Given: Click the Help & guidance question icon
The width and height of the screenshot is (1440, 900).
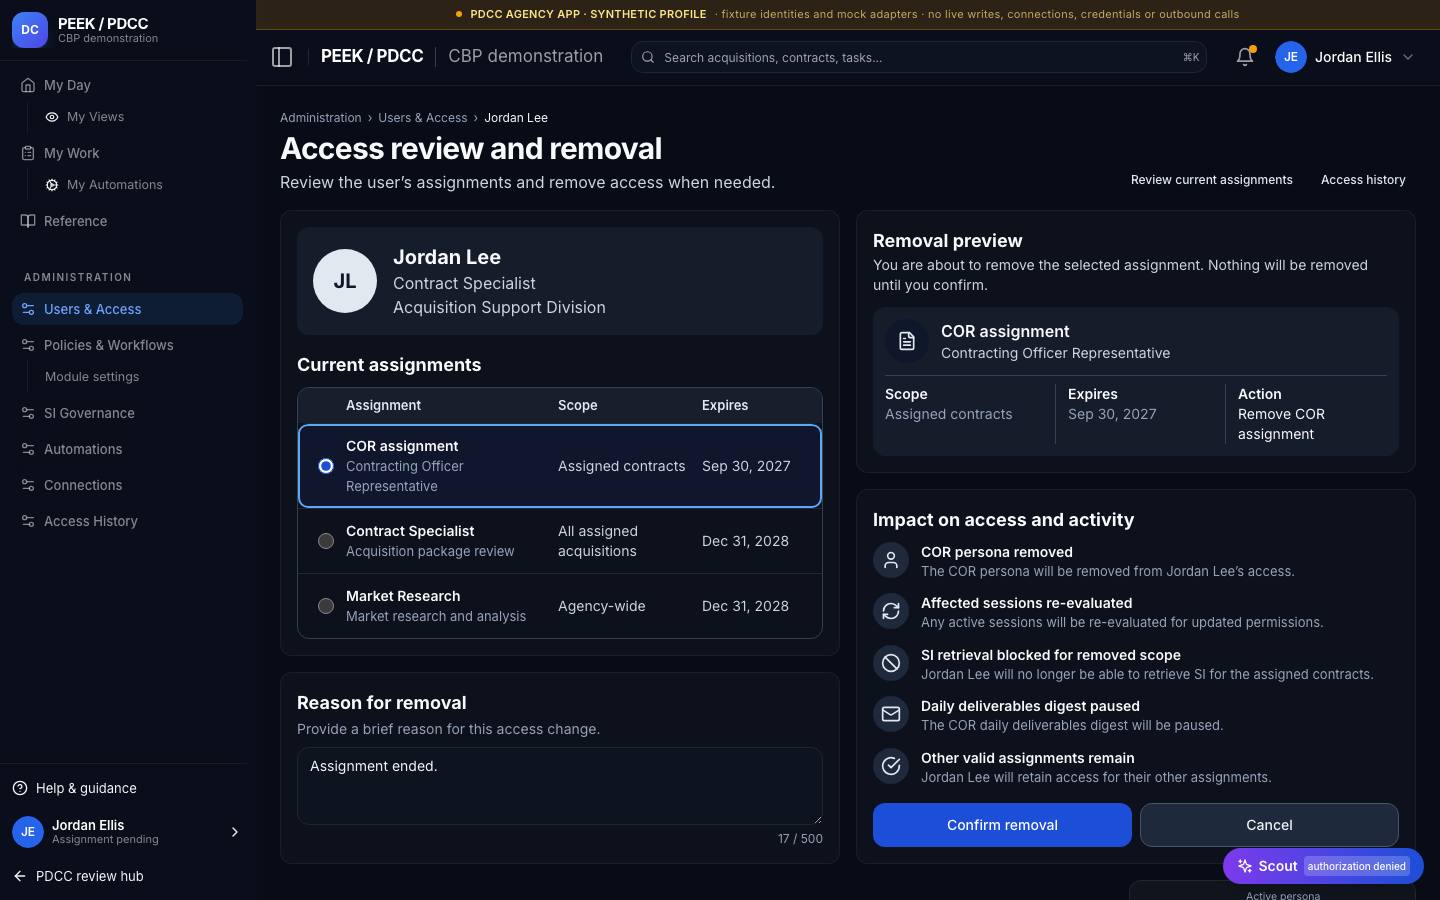Looking at the screenshot, I should coord(20,788).
